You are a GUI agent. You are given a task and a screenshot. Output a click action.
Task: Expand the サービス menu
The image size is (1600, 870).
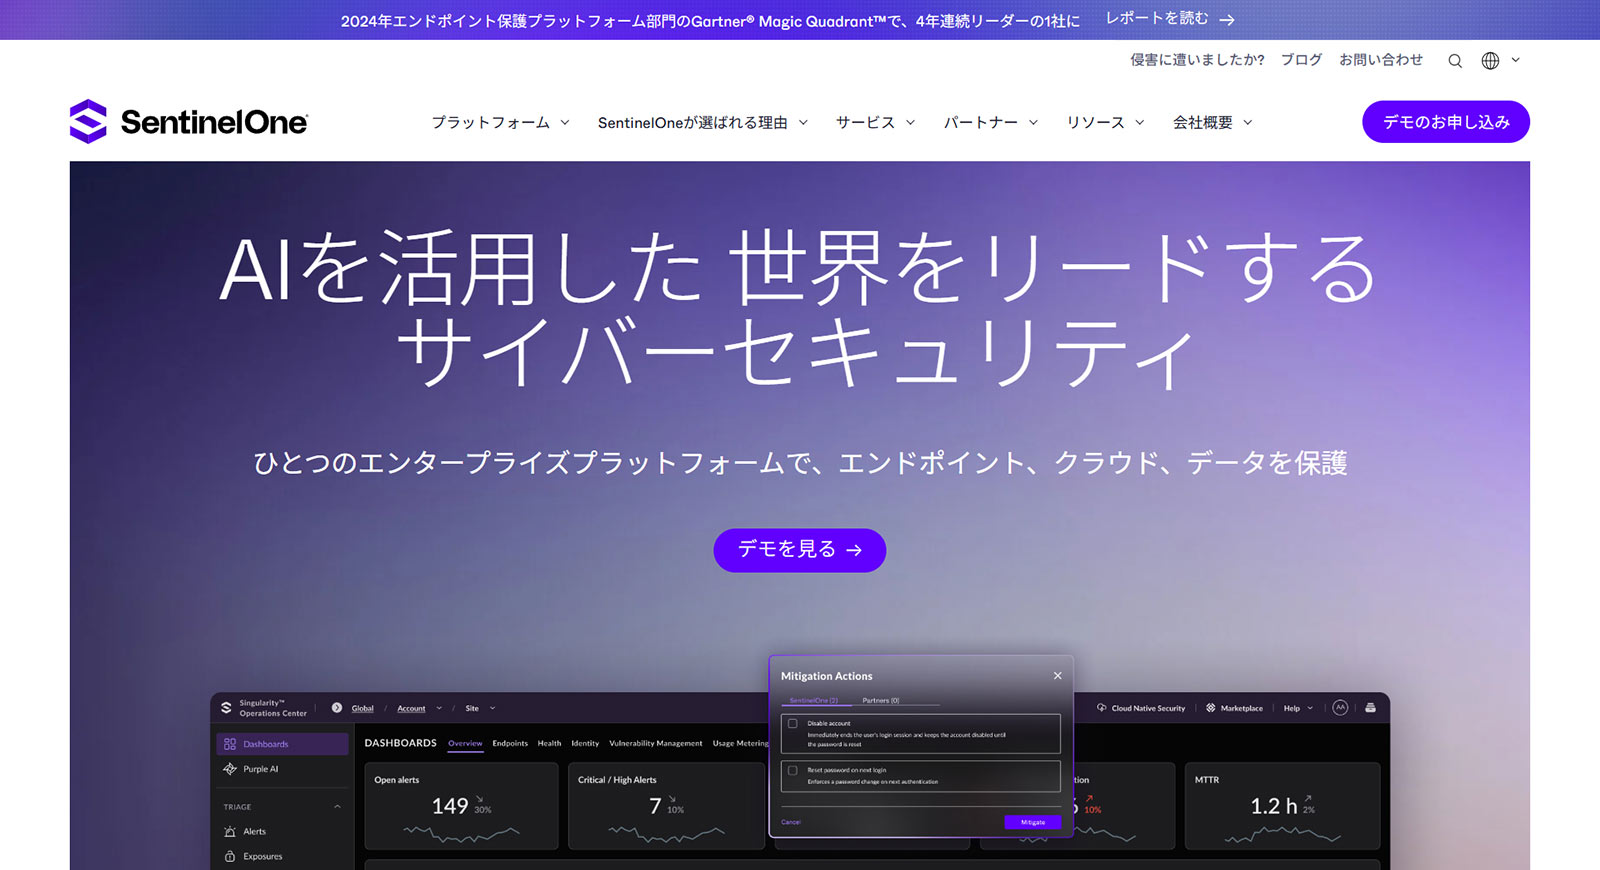pos(876,122)
